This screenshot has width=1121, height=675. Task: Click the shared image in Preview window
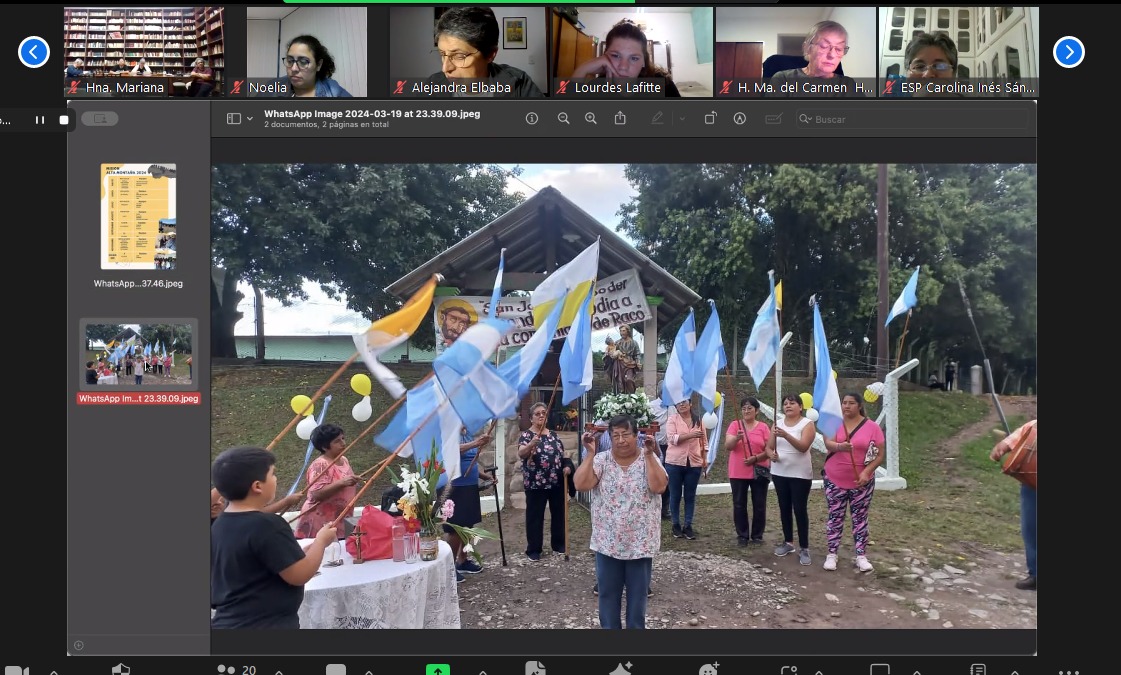click(623, 396)
